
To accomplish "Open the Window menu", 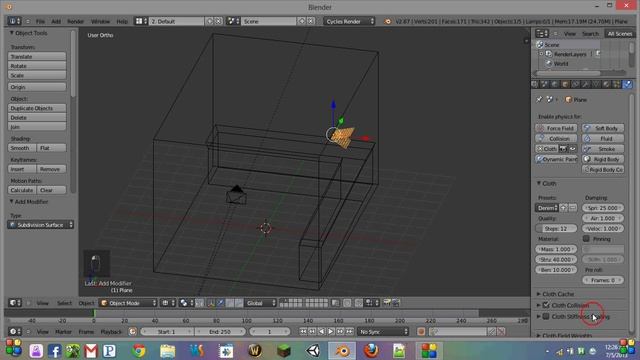I will coord(100,21).
